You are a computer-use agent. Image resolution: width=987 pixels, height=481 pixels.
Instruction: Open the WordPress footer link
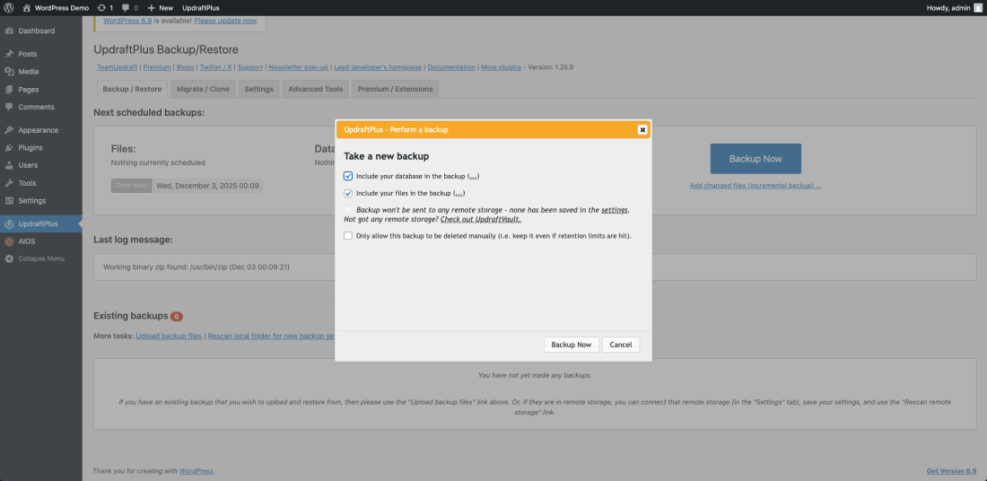coord(196,471)
